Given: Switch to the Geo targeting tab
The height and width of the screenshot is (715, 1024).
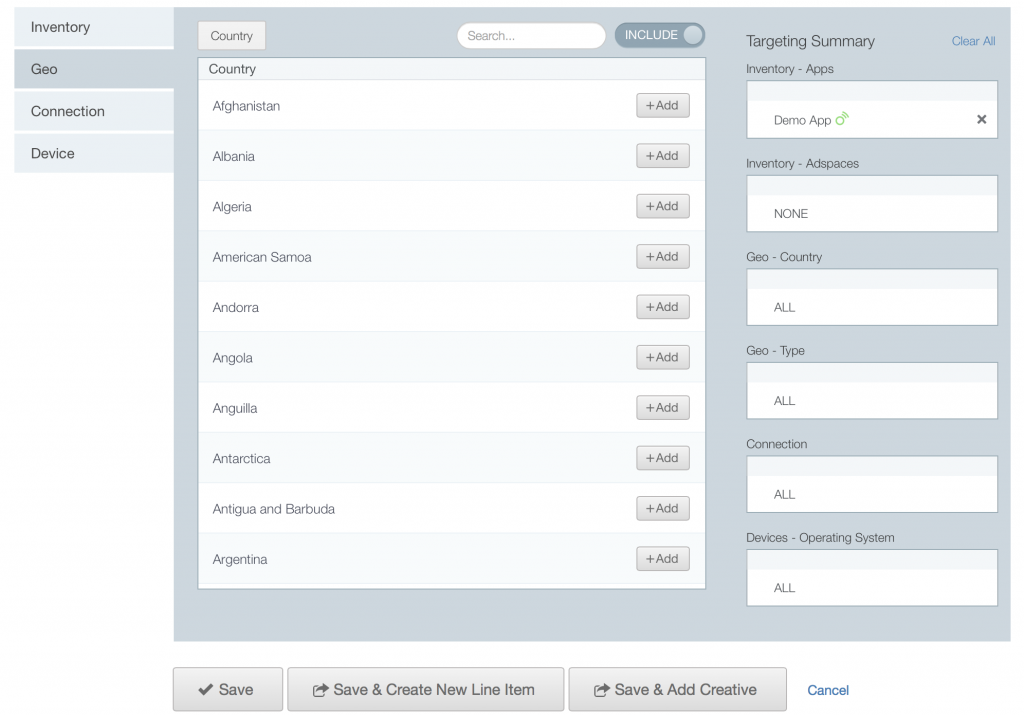Looking at the screenshot, I should tap(94, 69).
